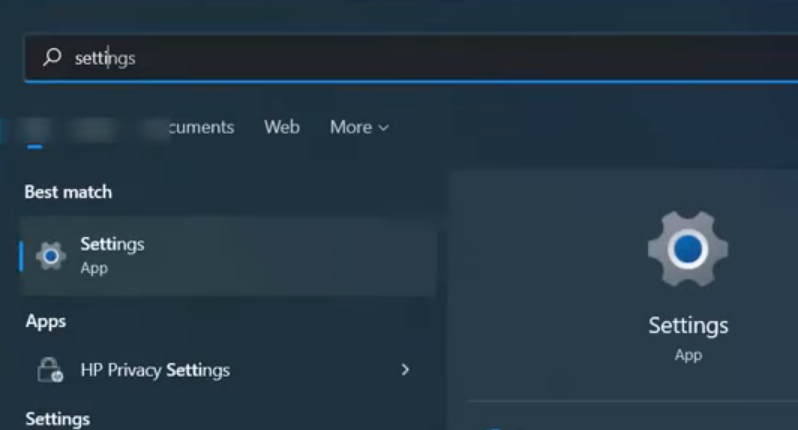Click the 'App' label beneath preview Settings title
The height and width of the screenshot is (430, 798).
(688, 355)
